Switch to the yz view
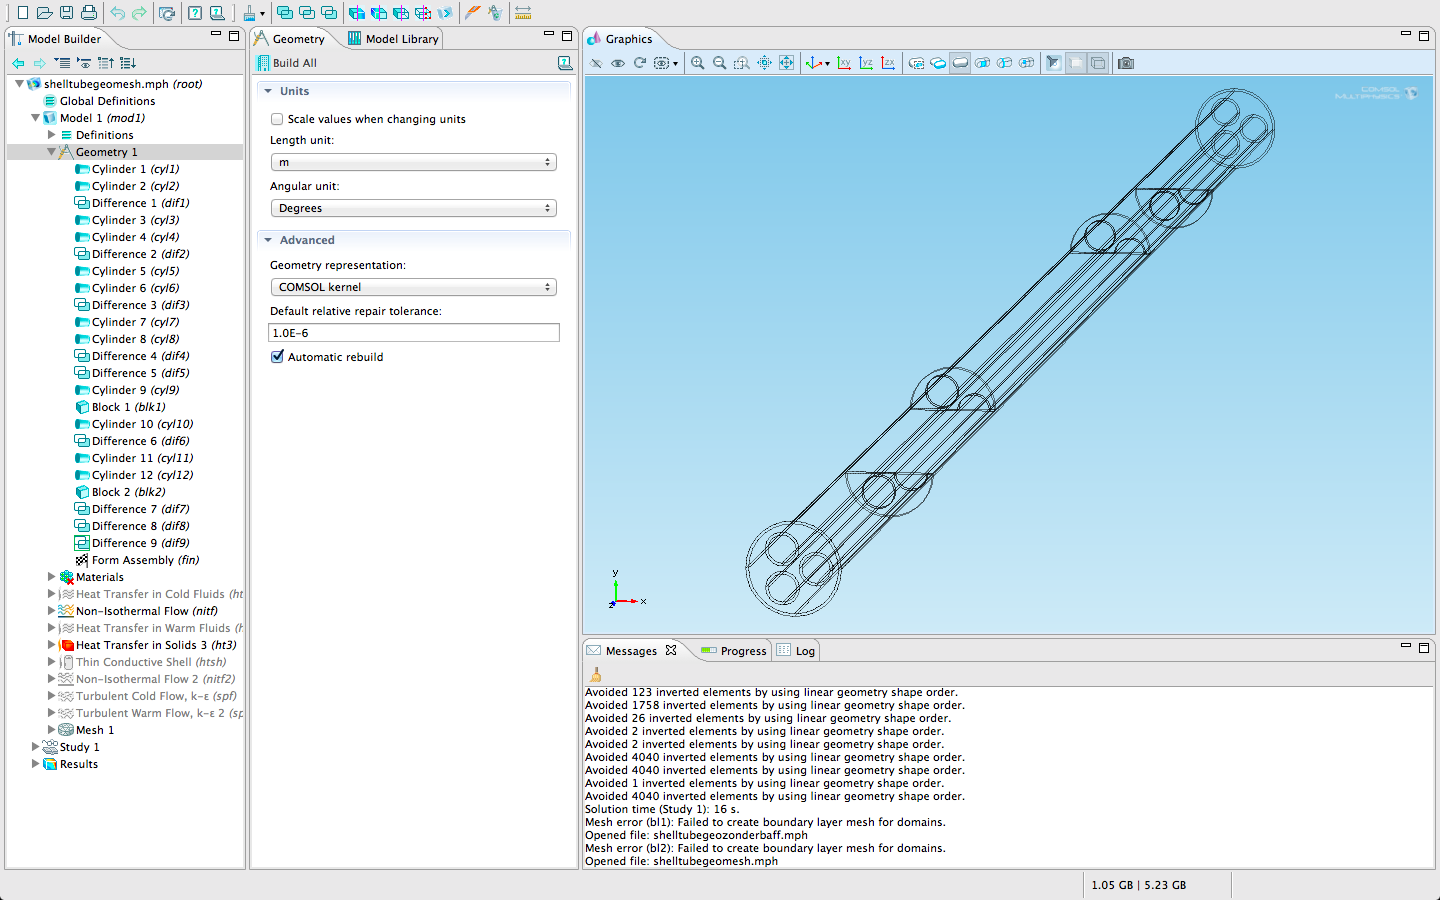Viewport: 1440px width, 900px height. tap(866, 63)
